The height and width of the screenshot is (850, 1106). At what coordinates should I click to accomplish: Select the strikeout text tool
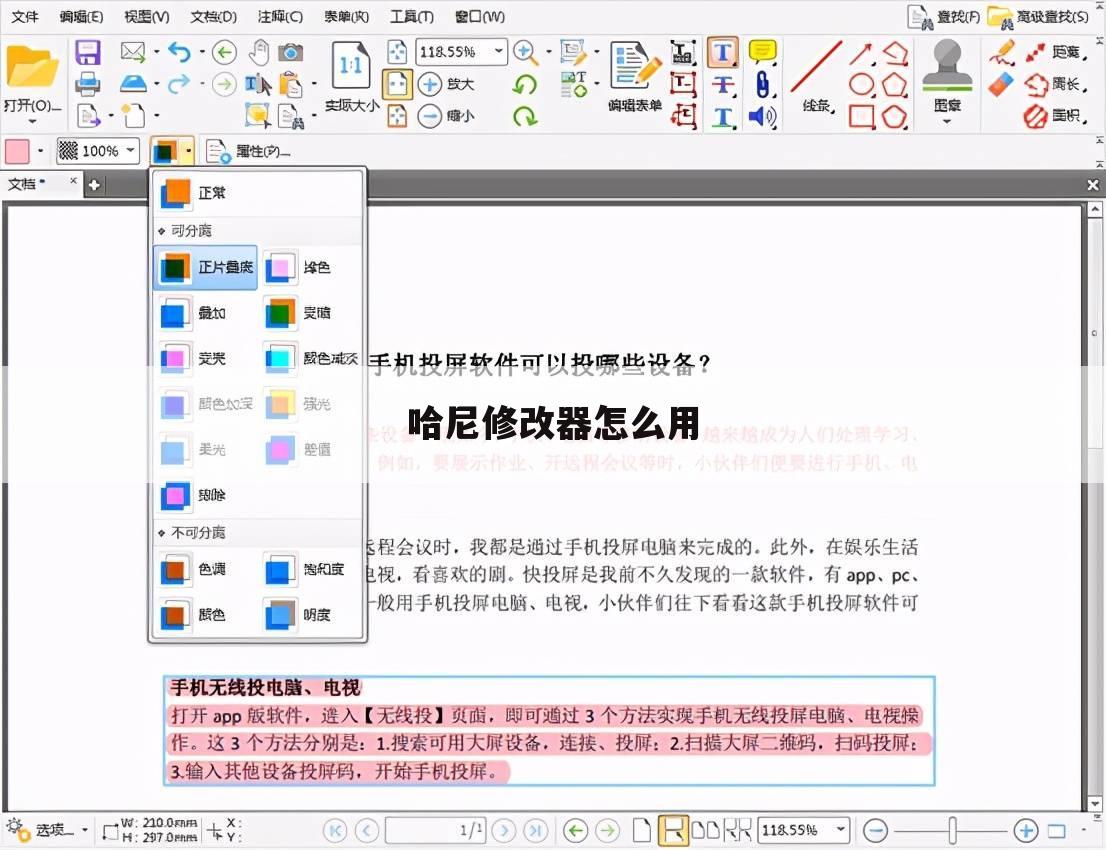coord(722,85)
